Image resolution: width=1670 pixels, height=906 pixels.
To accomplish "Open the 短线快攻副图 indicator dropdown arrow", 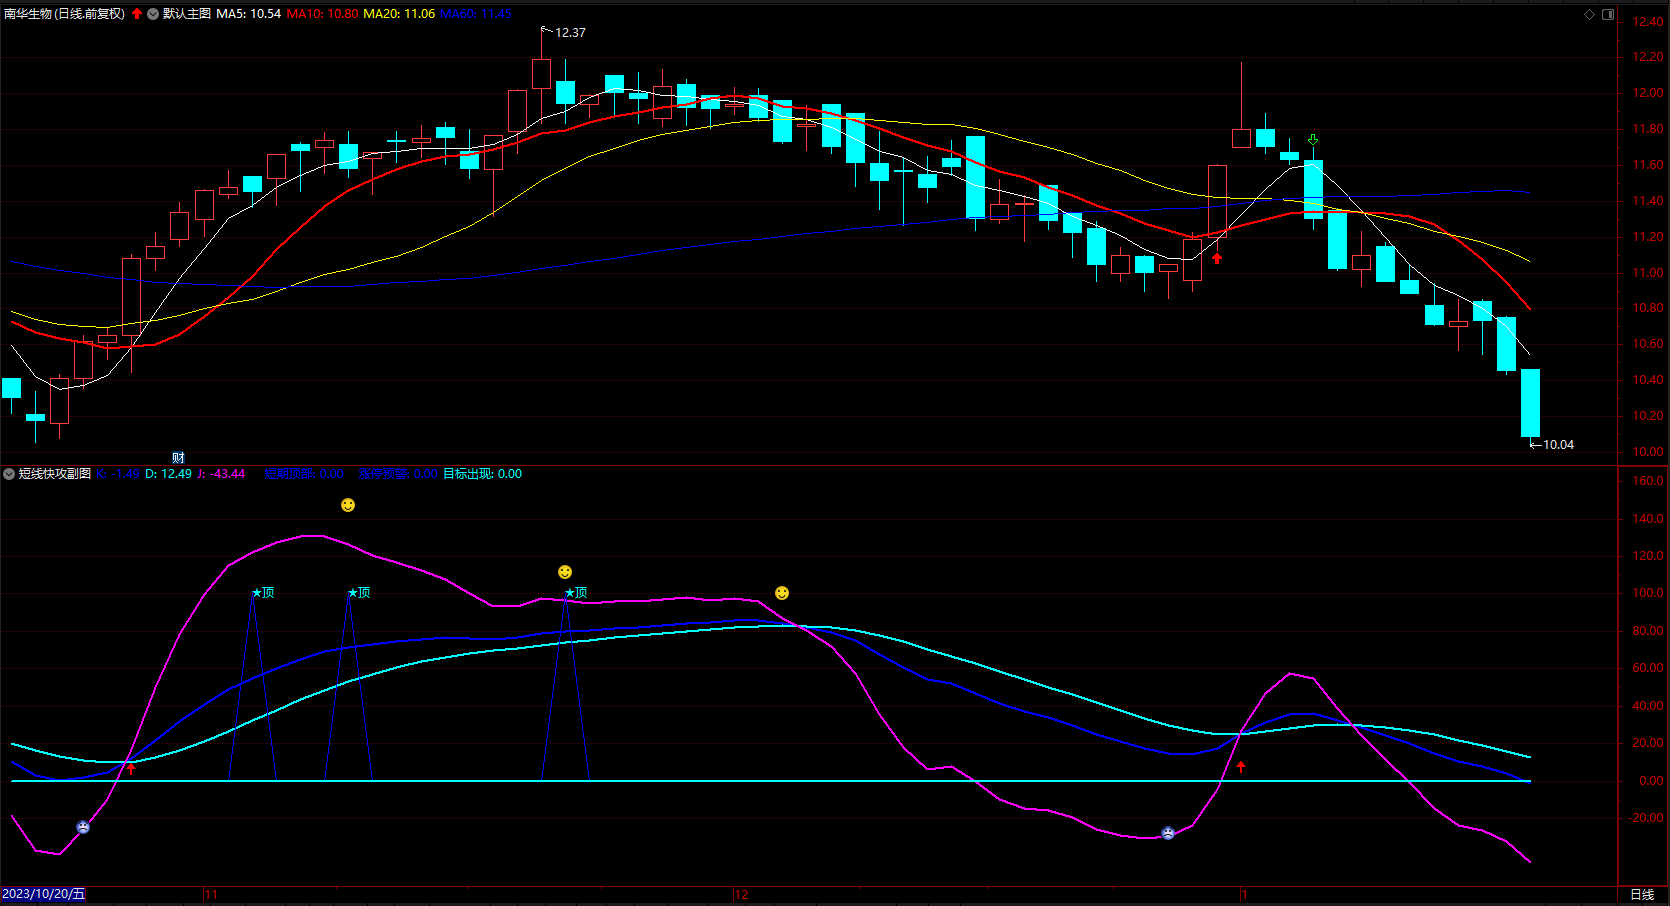I will (x=9, y=474).
